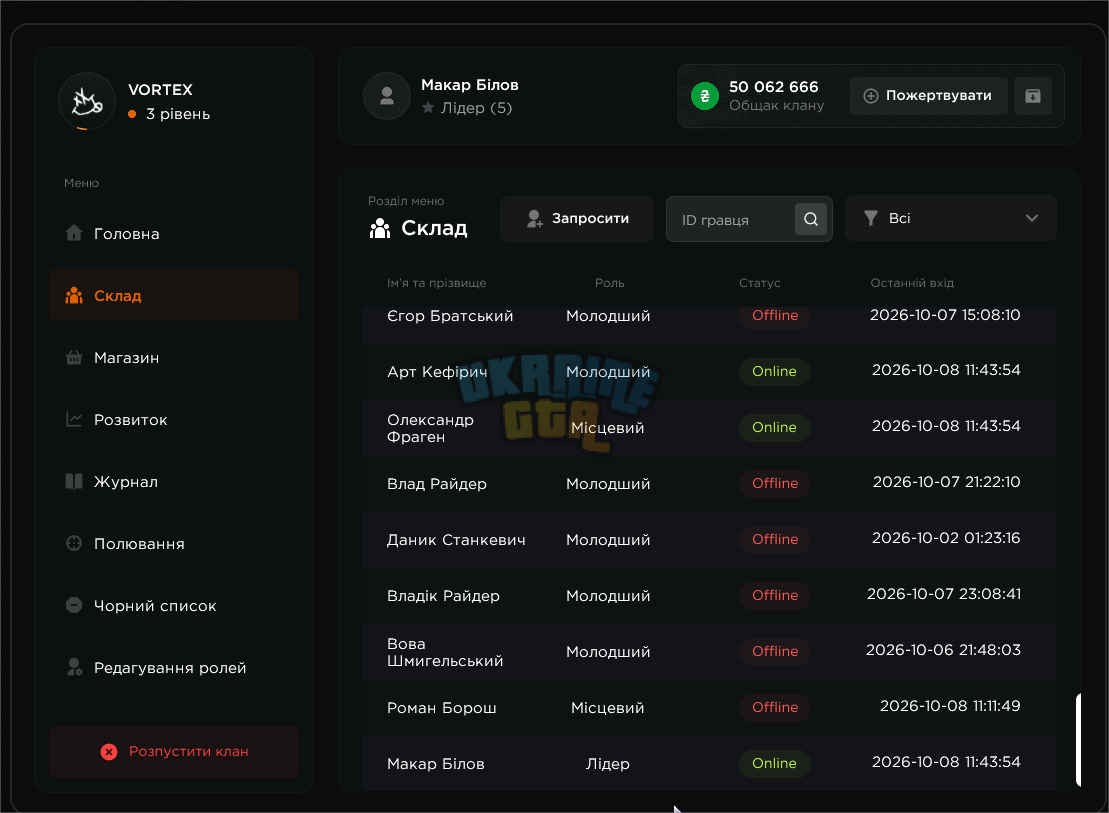Click the red X icon on Розпустити клан
This screenshot has height=813, width=1109.
click(x=109, y=751)
